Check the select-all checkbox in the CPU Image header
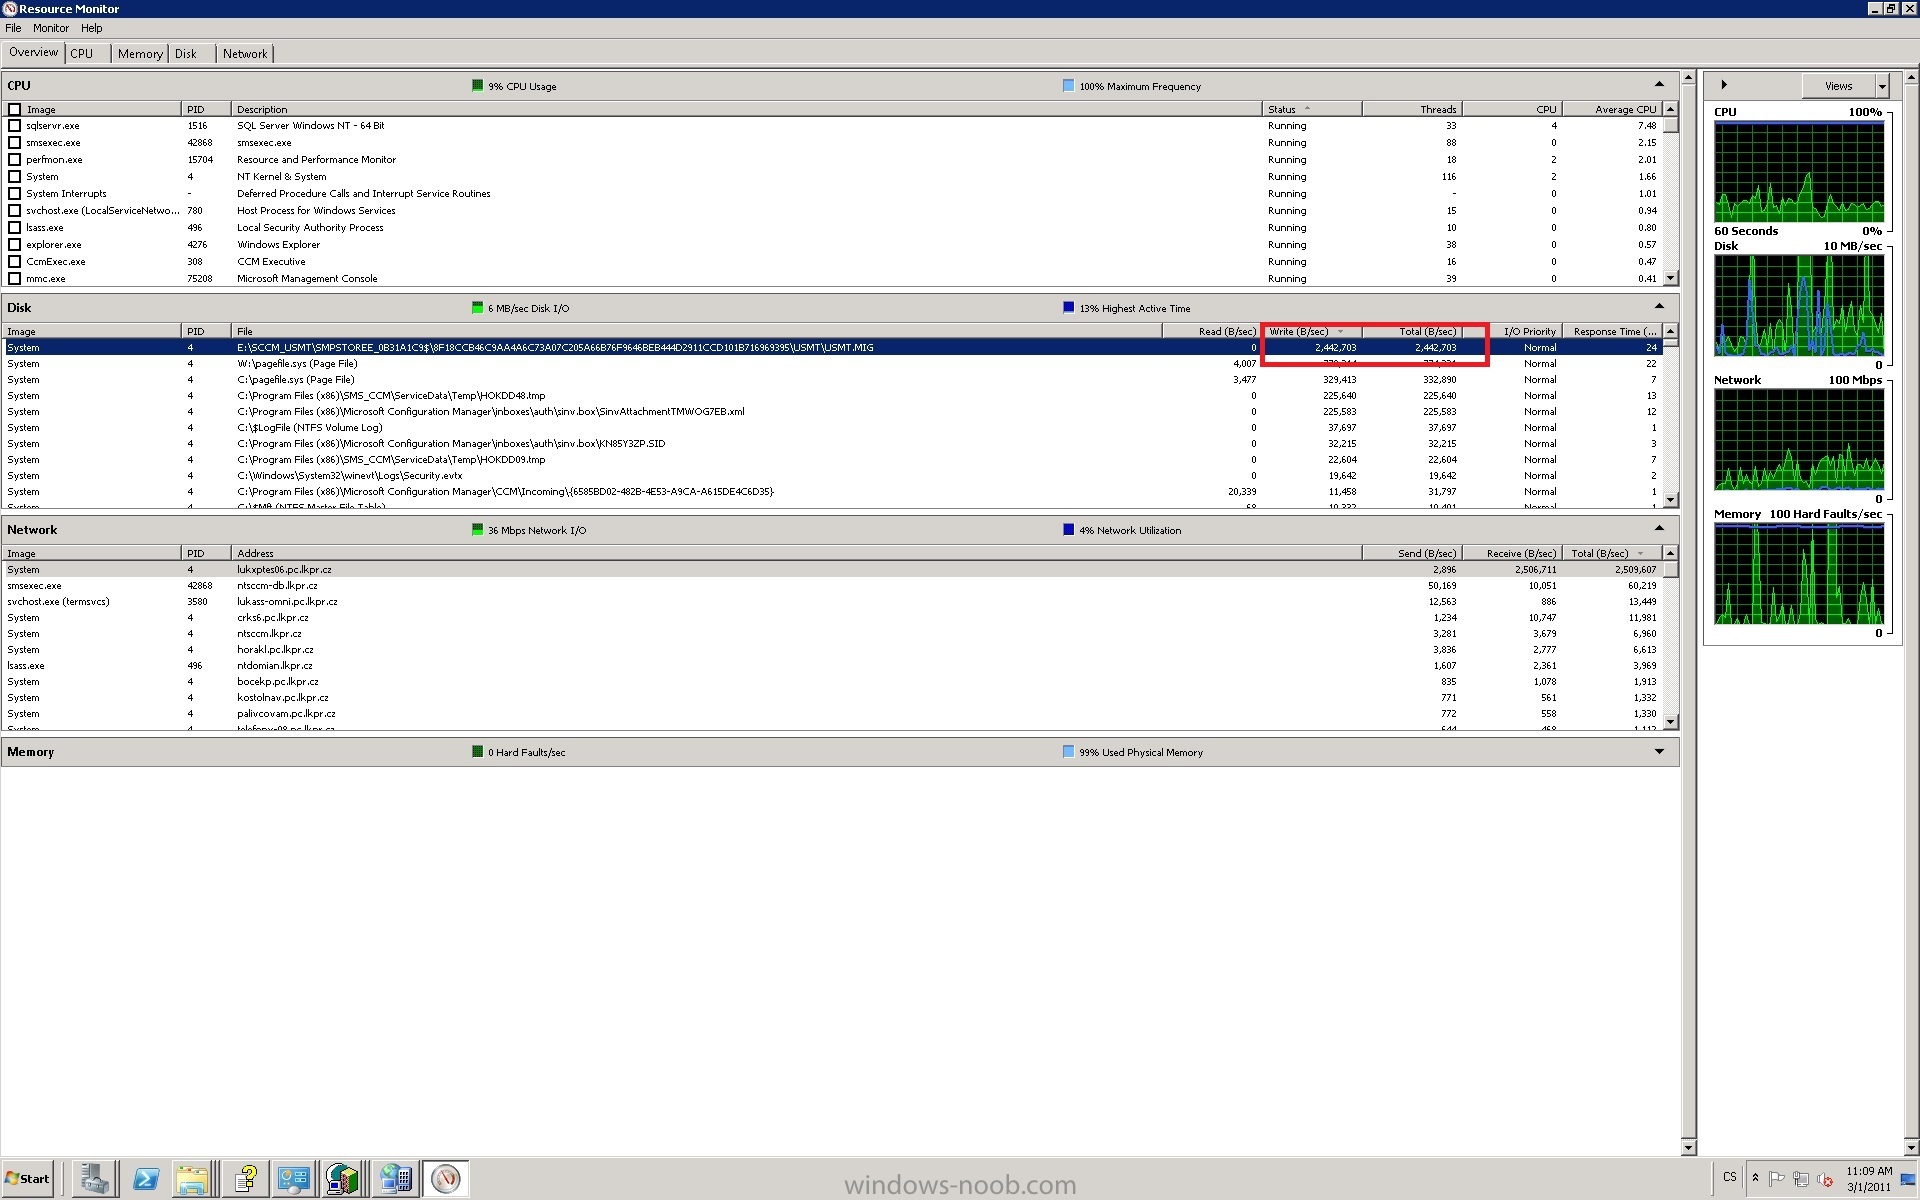The width and height of the screenshot is (1920, 1200). pyautogui.click(x=14, y=109)
